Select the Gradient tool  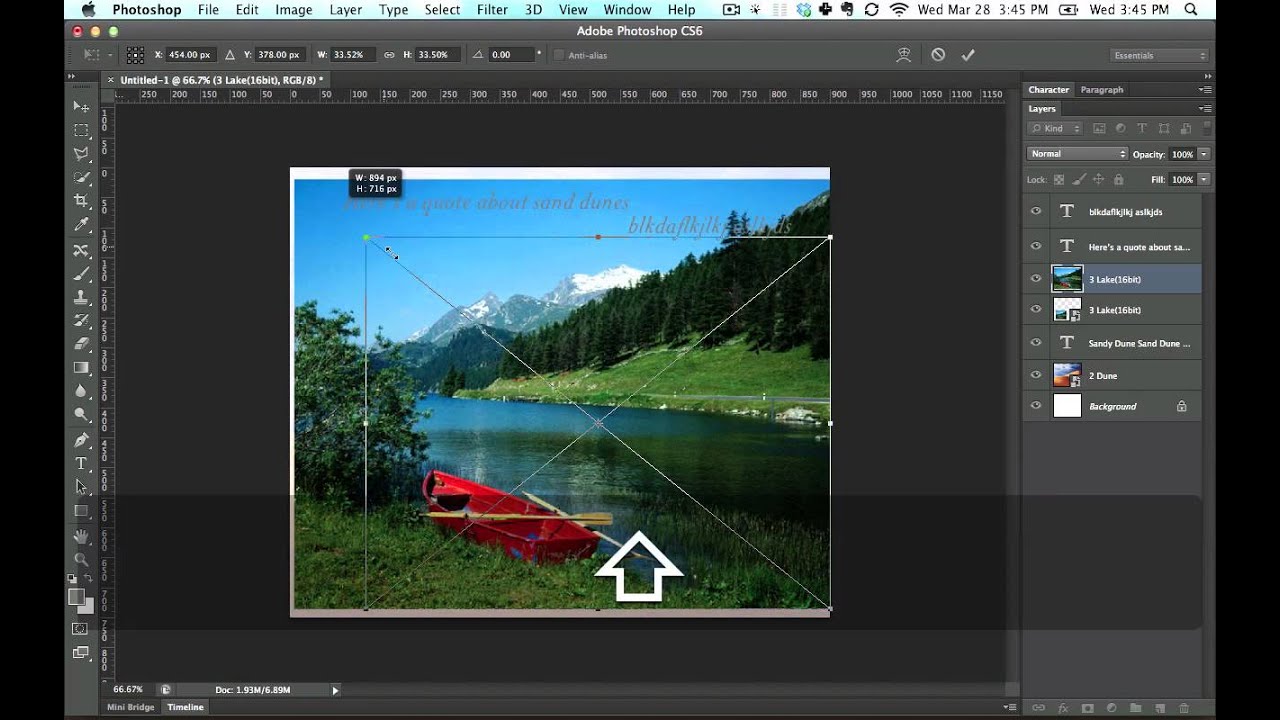click(81, 368)
